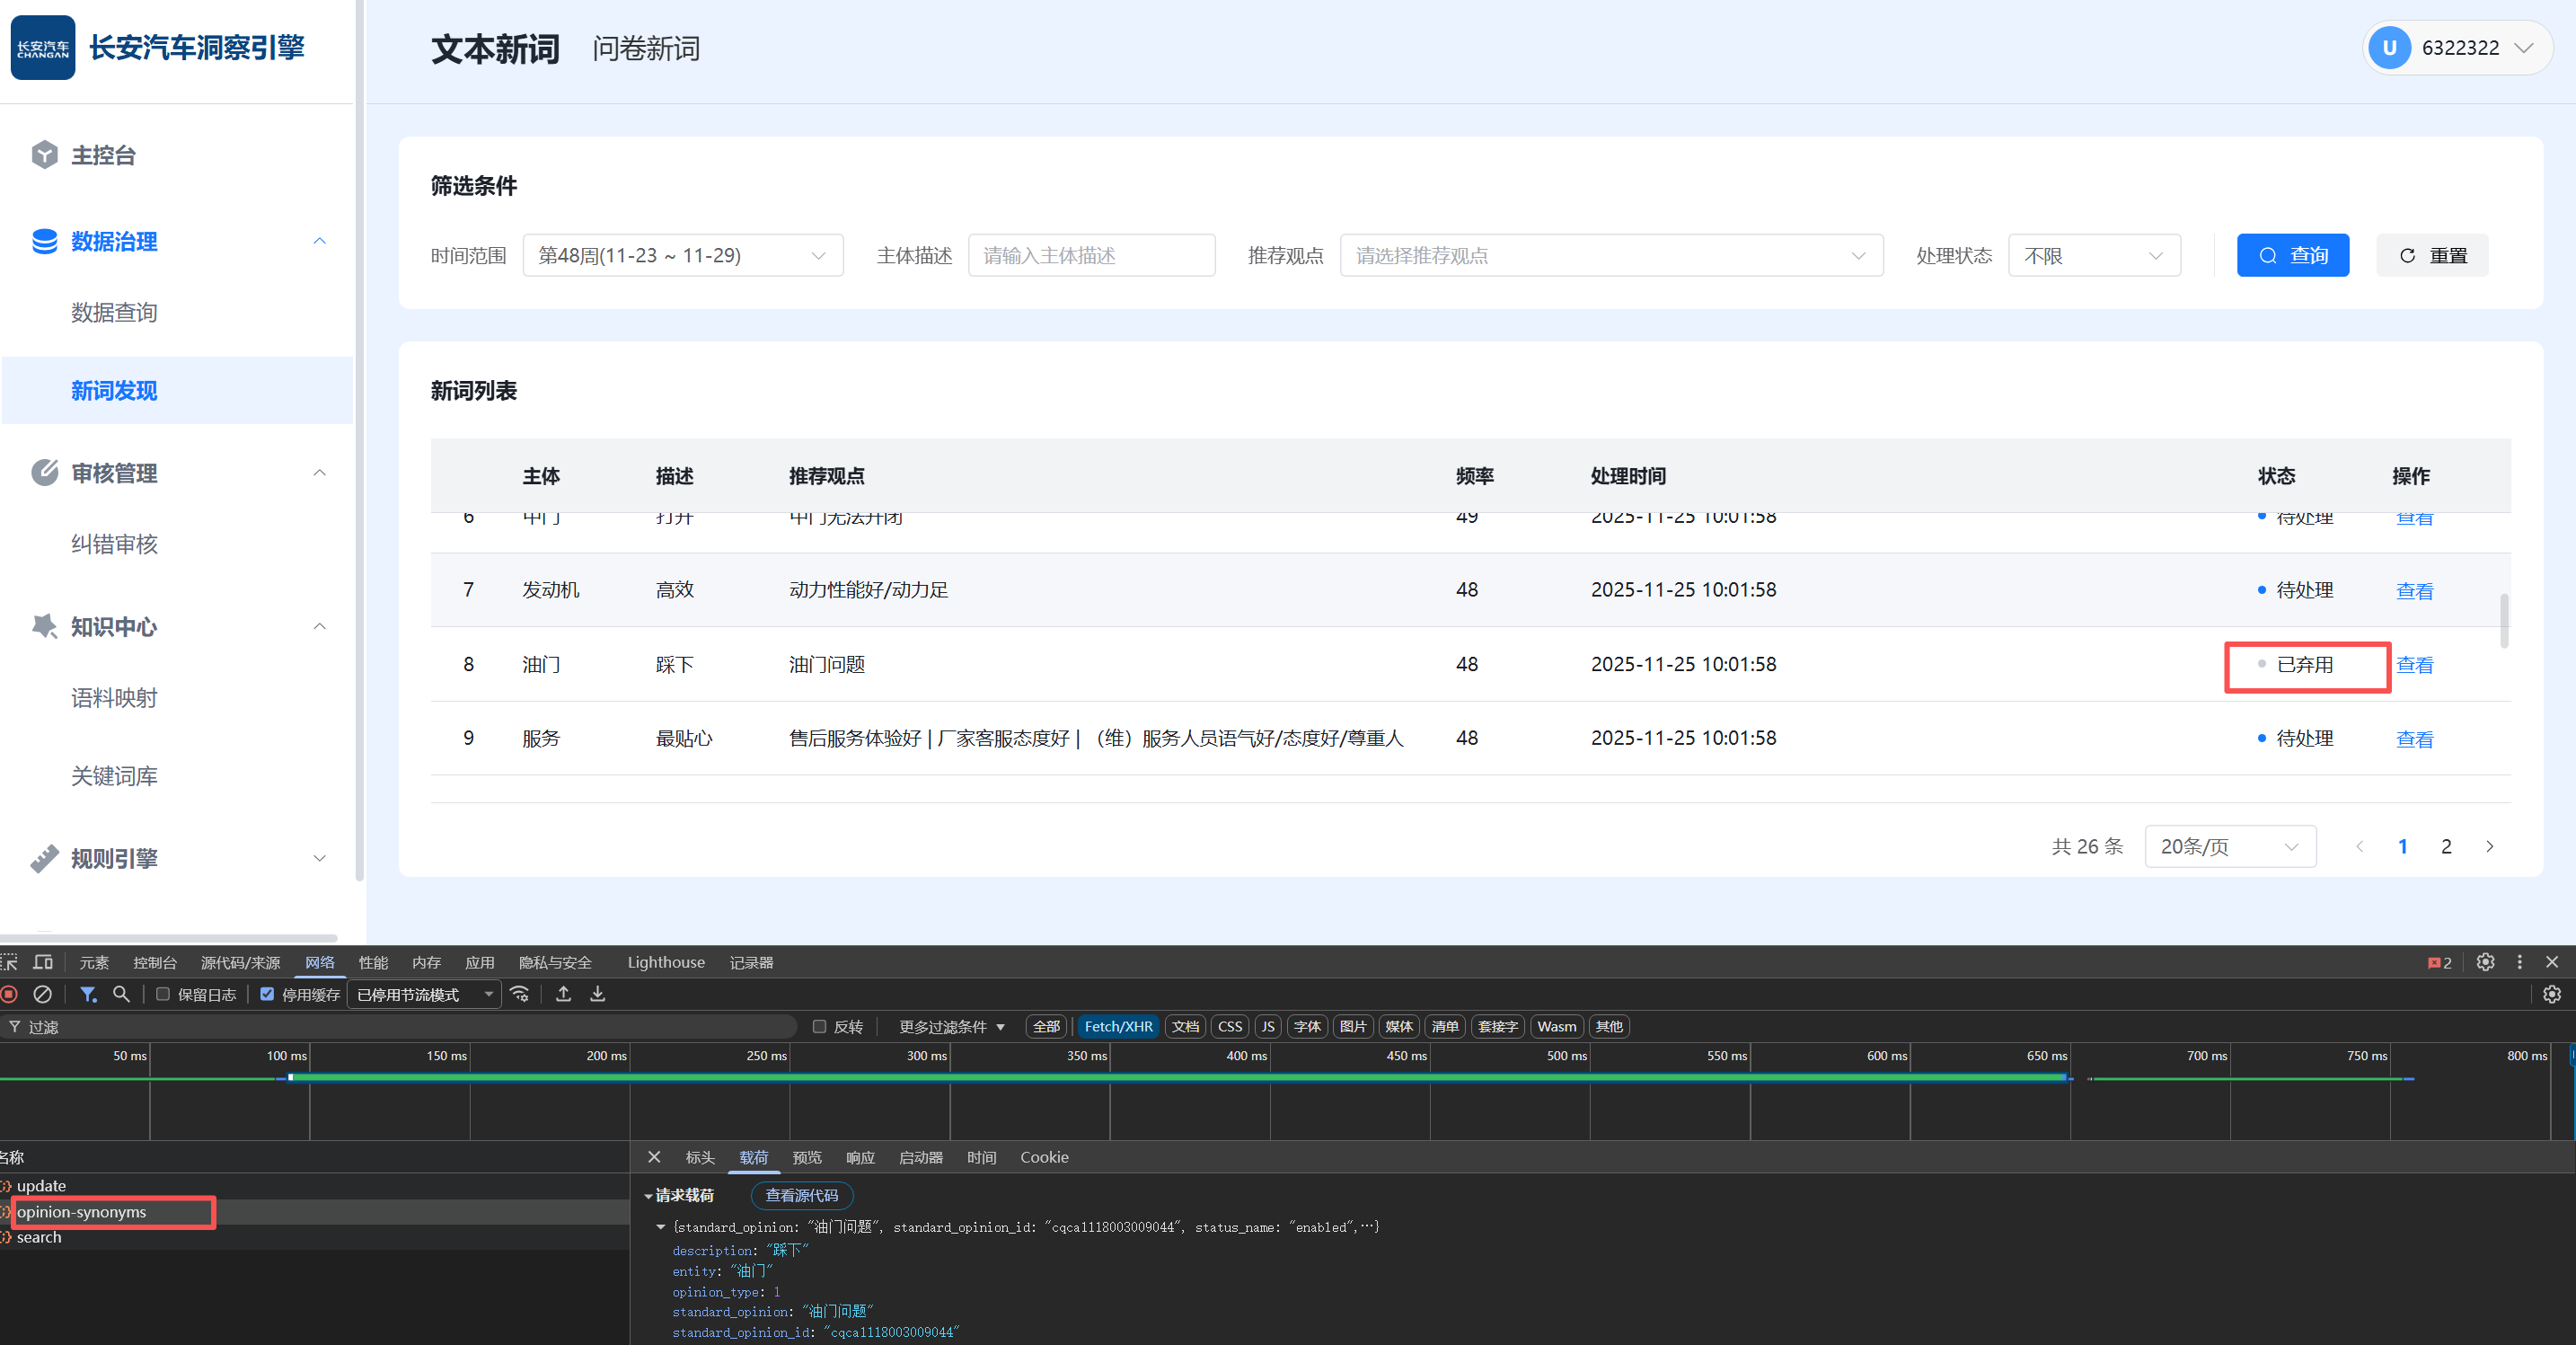Open network search magnifier icon
This screenshot has height=1345, width=2576.
121,994
